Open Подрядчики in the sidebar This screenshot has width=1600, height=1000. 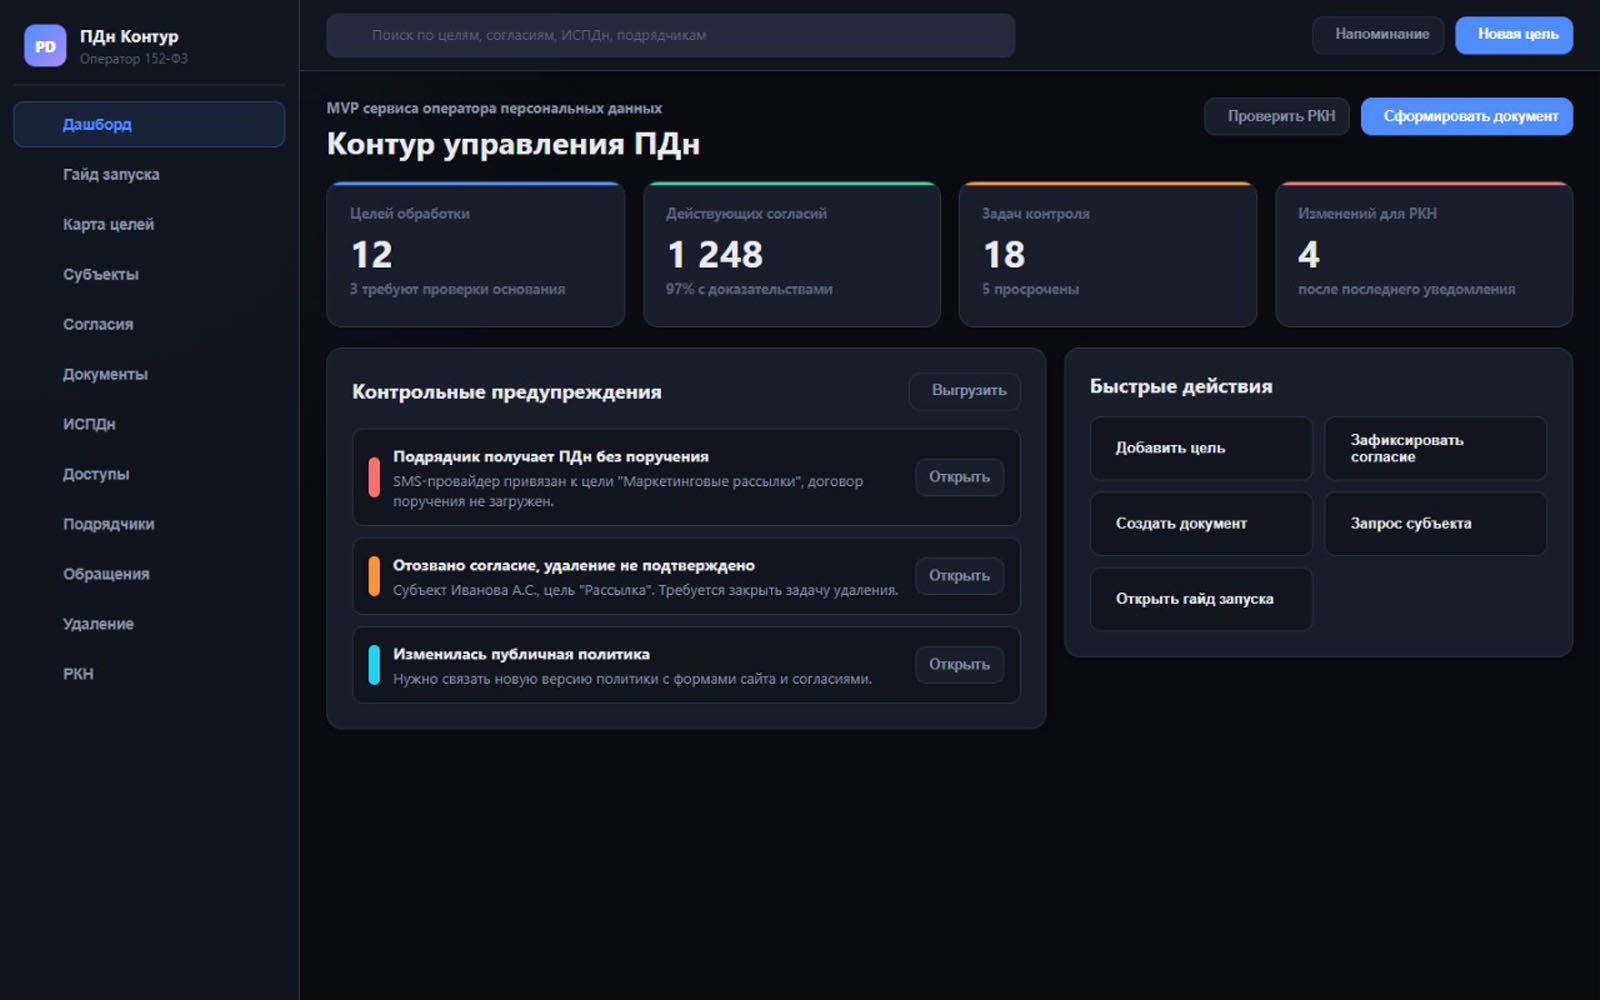(x=149, y=524)
